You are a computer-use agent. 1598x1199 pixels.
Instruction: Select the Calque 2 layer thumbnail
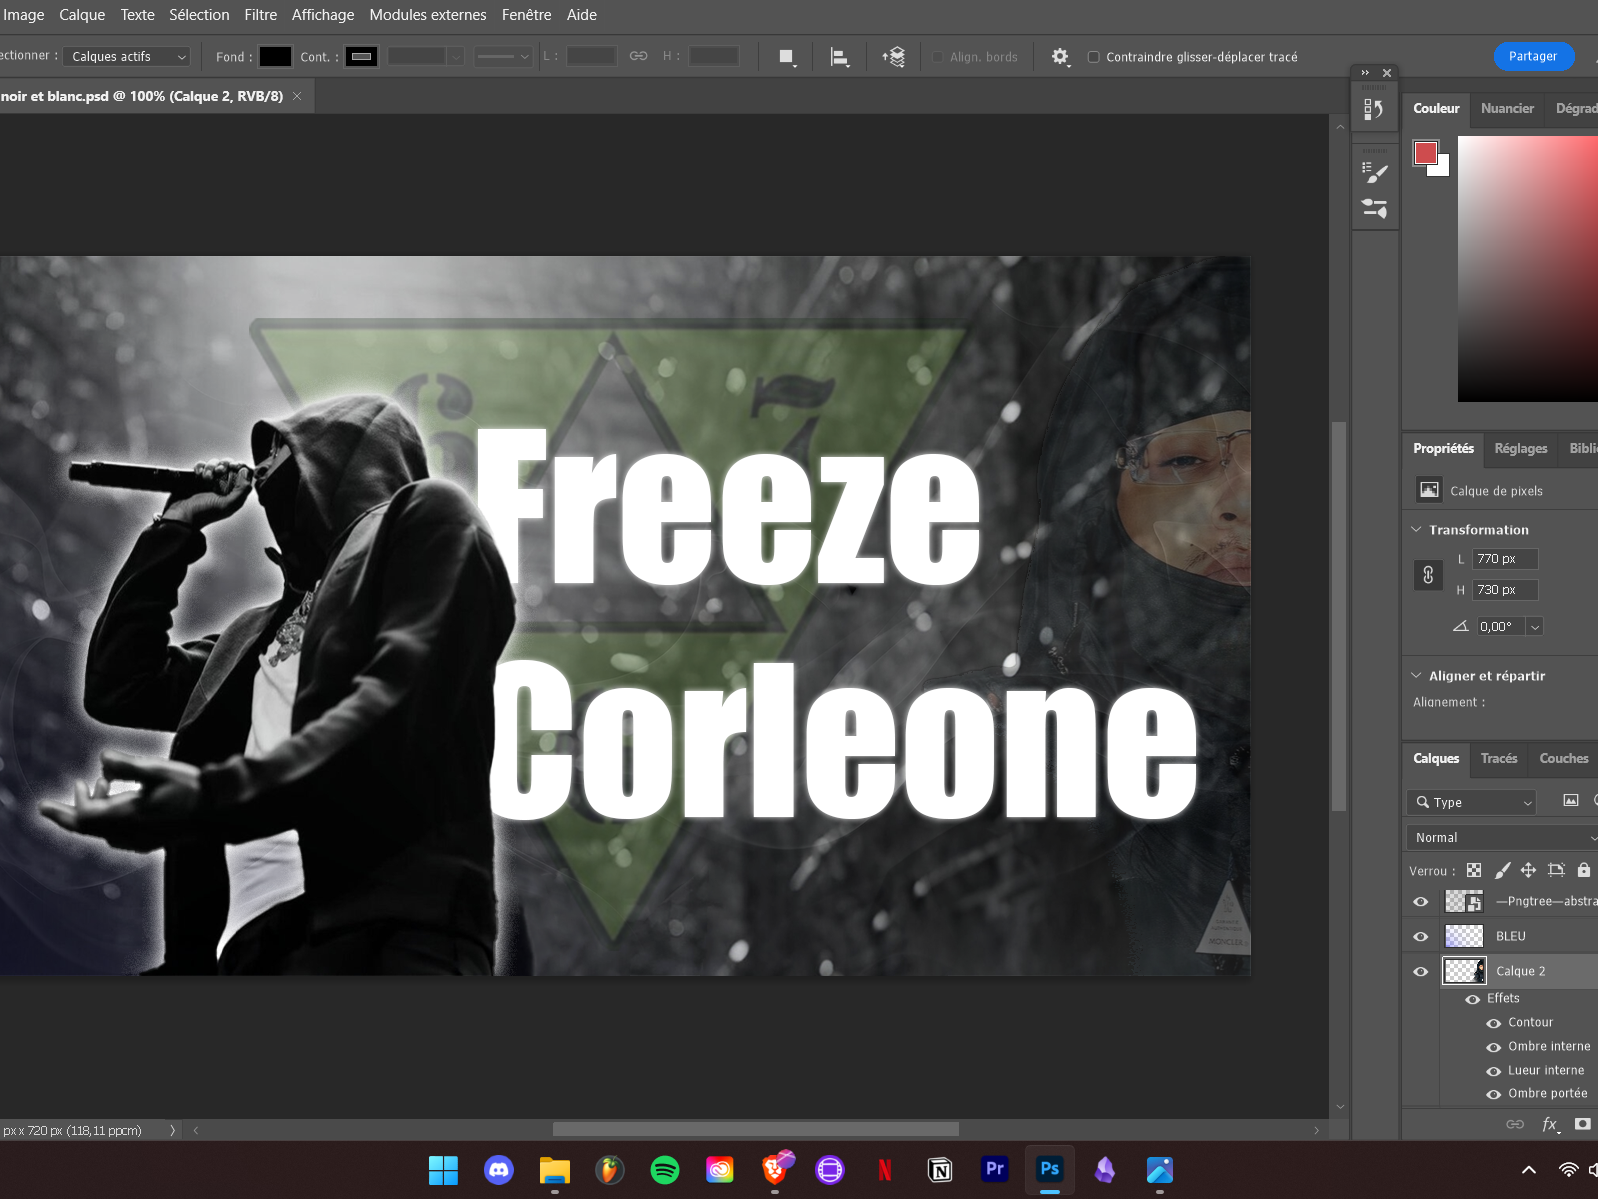[x=1464, y=971]
